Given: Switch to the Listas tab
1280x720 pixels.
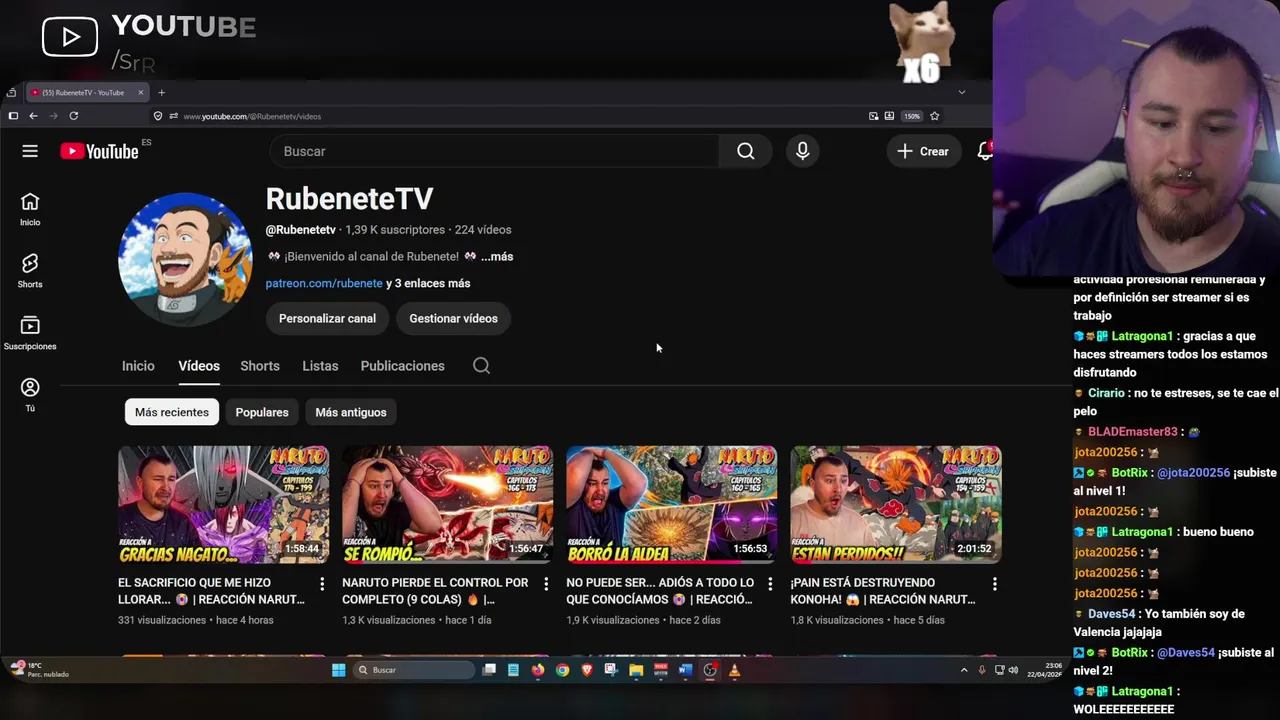Looking at the screenshot, I should (x=320, y=366).
